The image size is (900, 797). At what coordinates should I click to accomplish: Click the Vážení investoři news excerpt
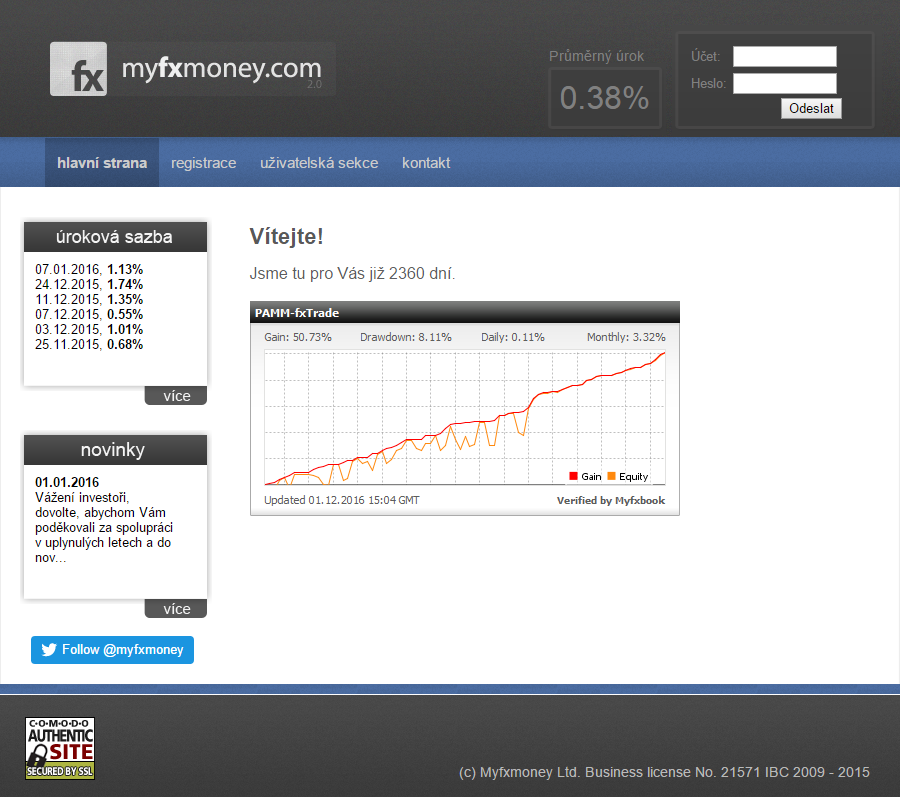104,527
